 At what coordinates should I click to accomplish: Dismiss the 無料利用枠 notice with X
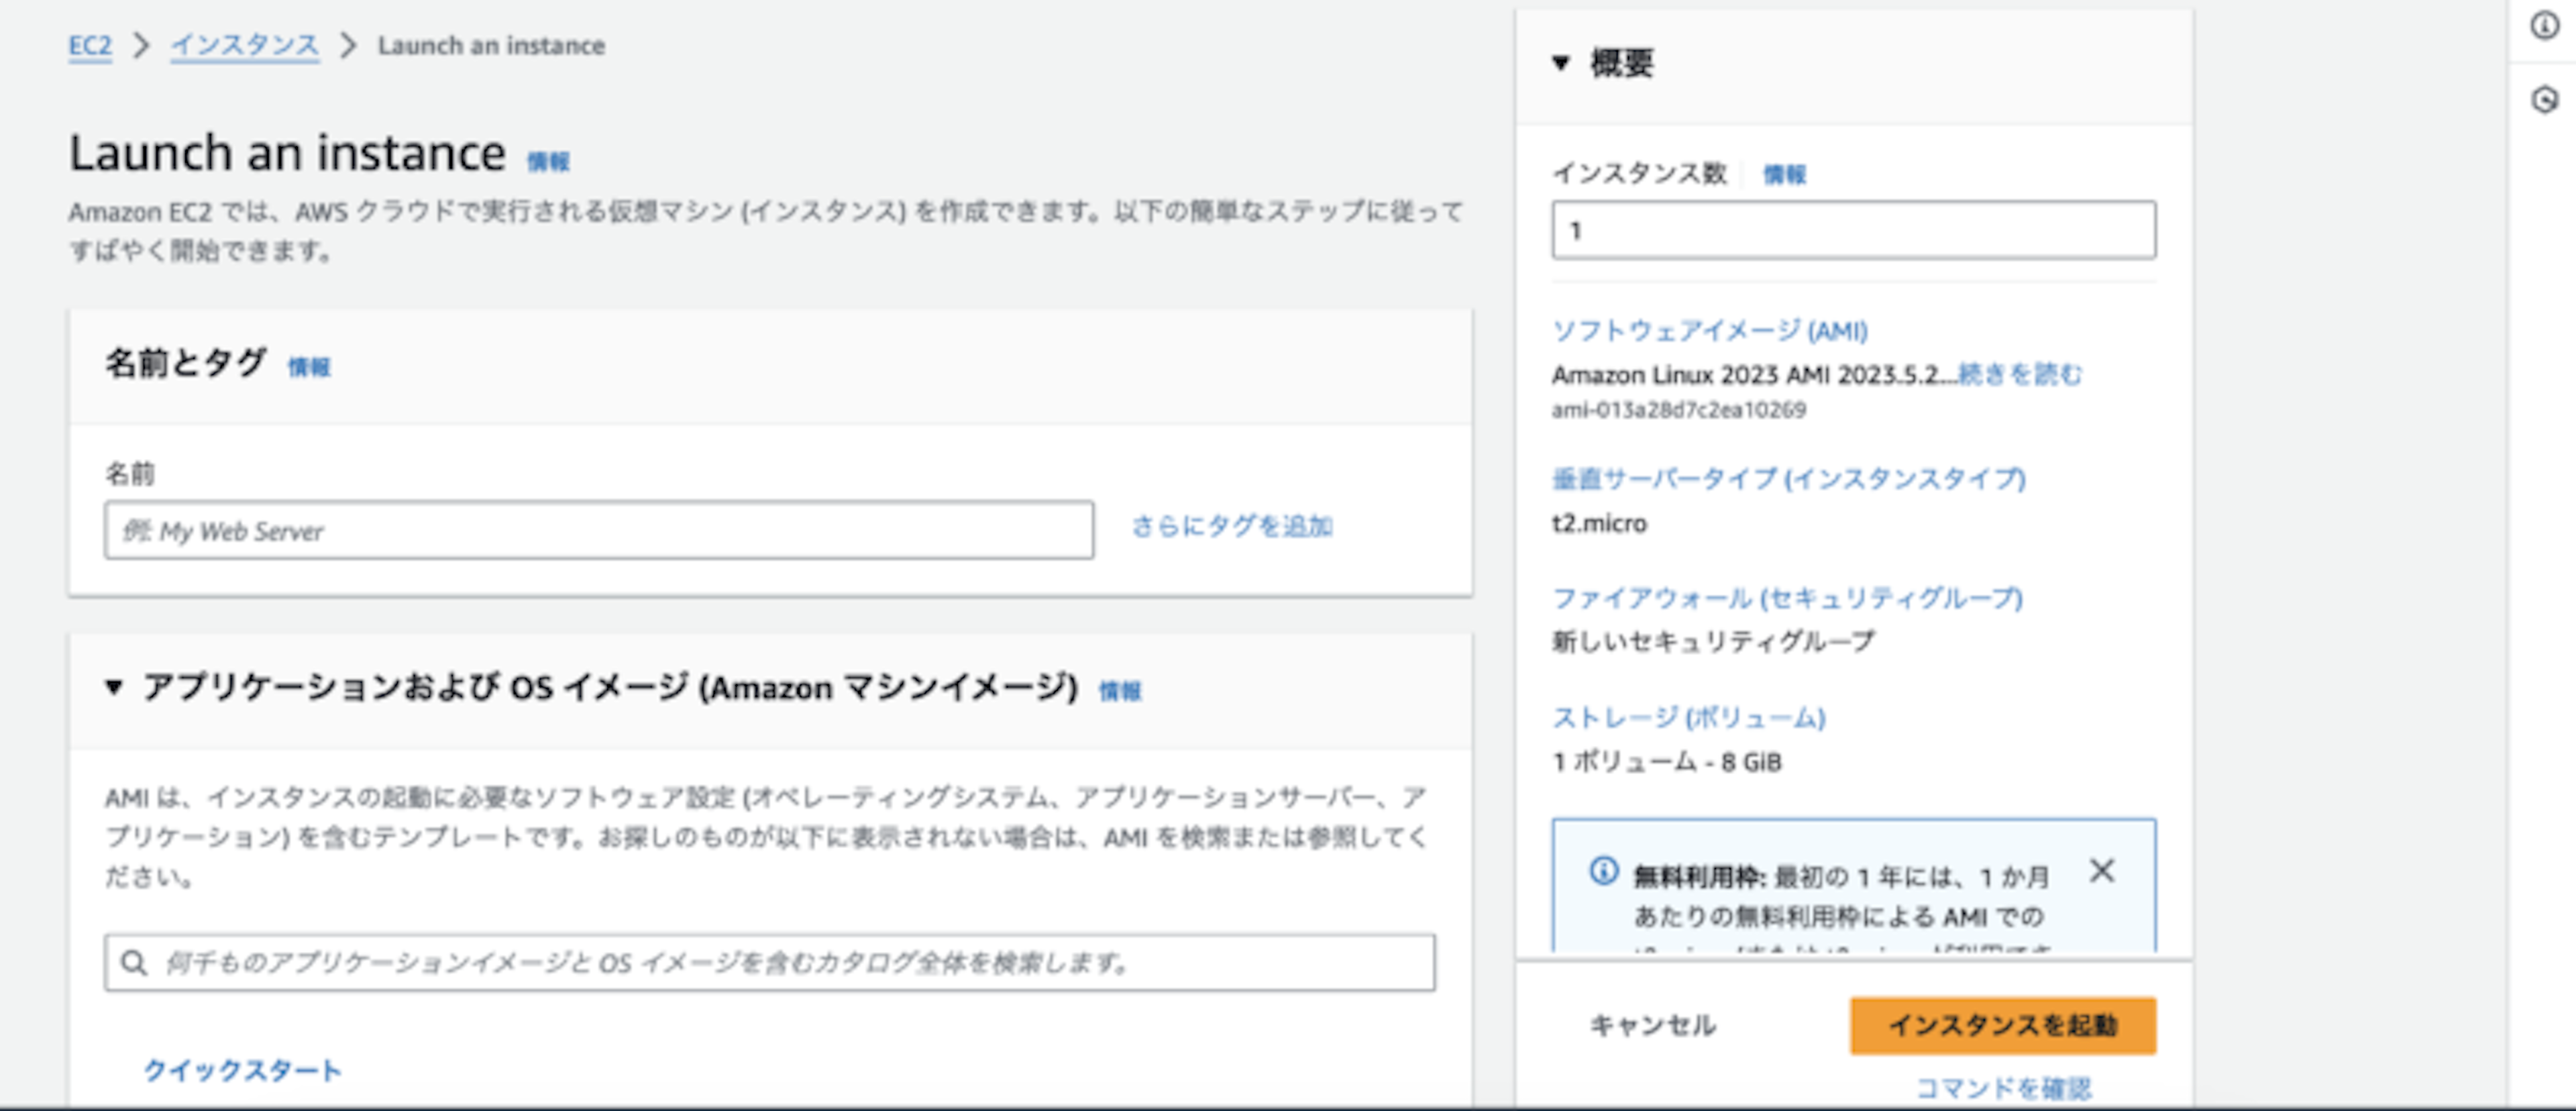point(2102,871)
